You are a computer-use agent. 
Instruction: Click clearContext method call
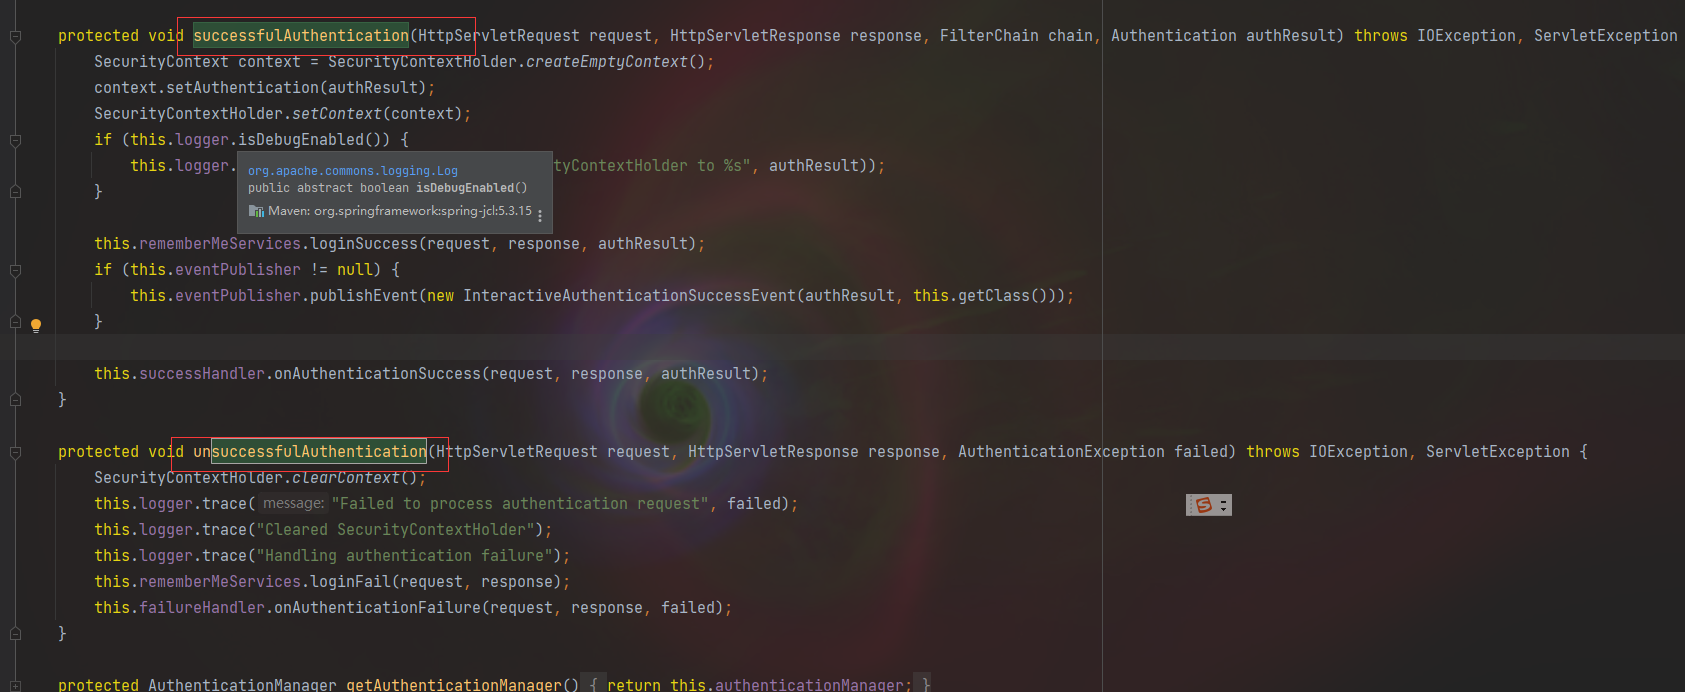pos(346,478)
